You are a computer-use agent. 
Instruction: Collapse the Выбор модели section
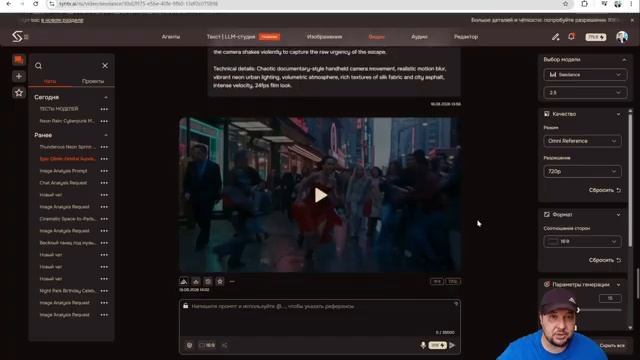[624, 60]
